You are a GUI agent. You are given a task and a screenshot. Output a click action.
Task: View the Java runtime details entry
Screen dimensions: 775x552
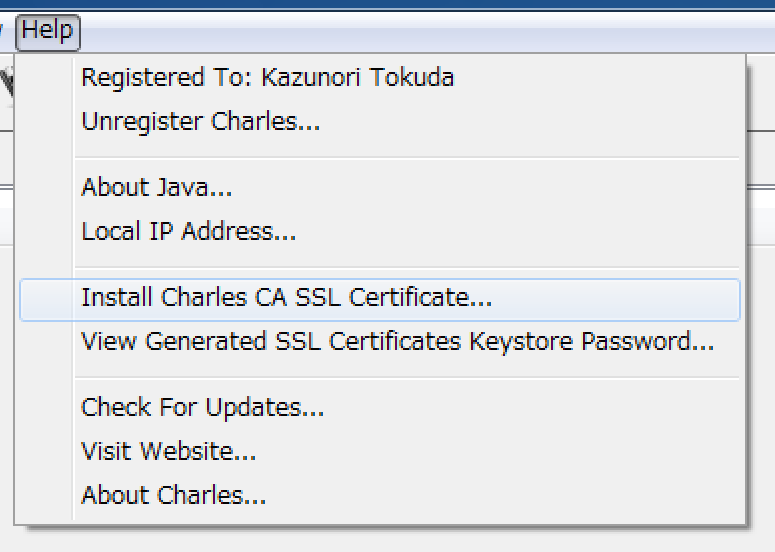point(380,187)
